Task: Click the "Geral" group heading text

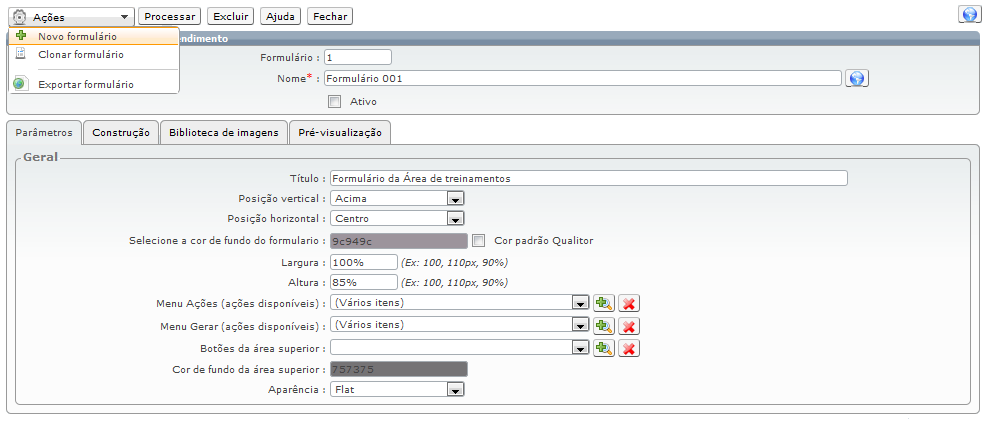Action: [40, 157]
